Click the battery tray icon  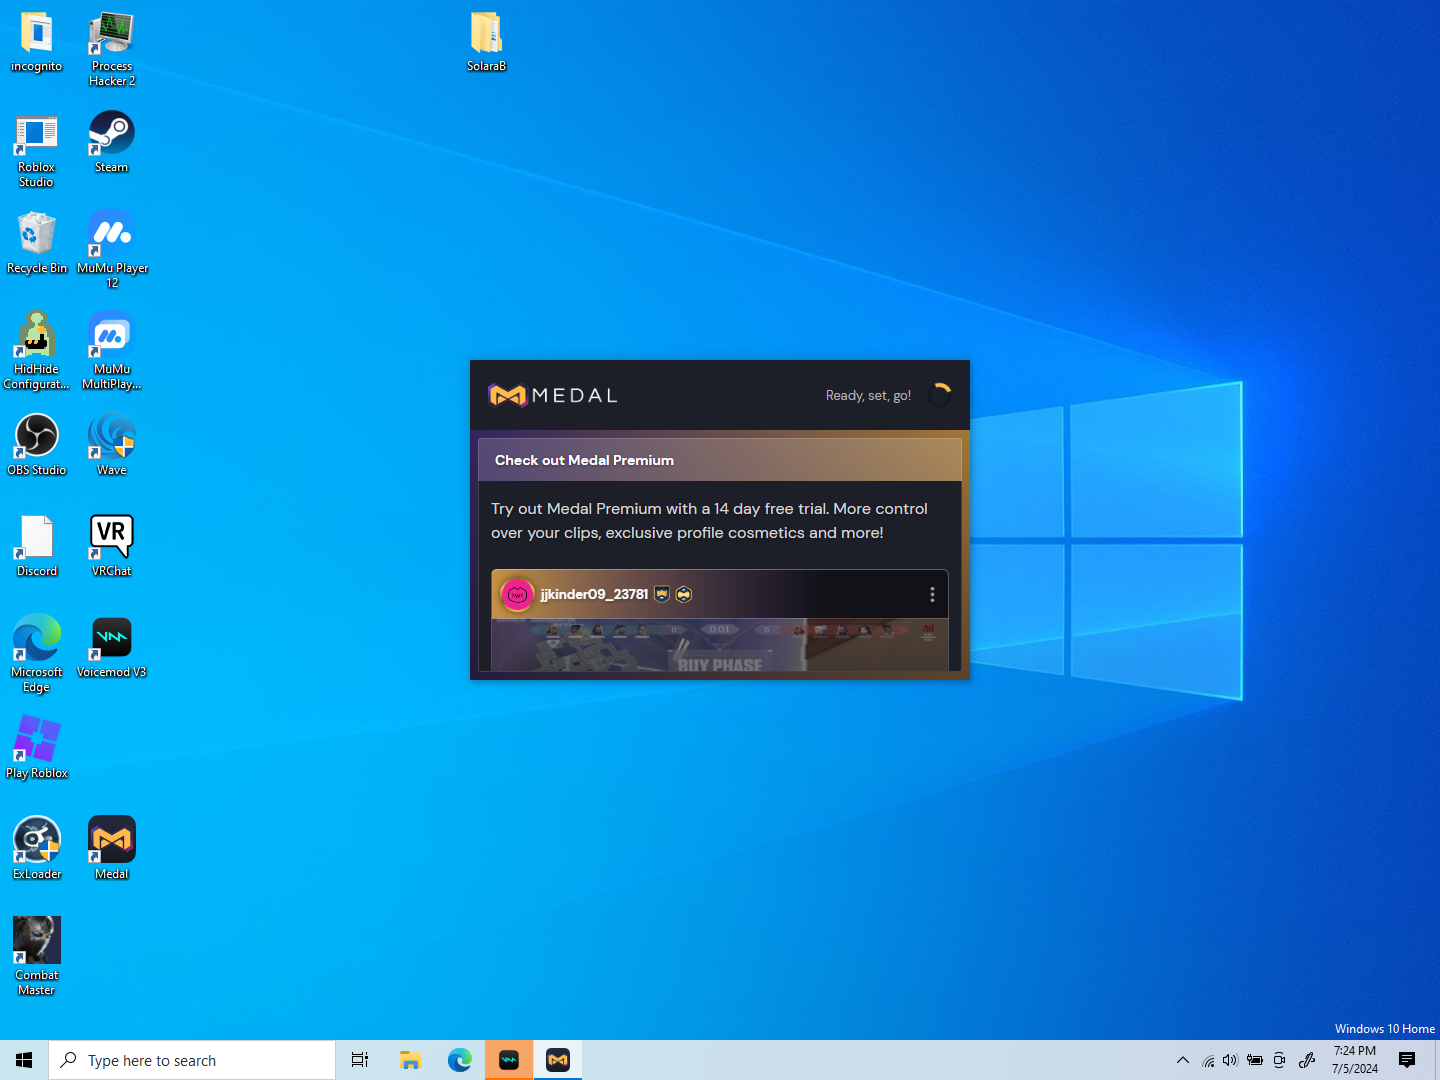click(1255, 1060)
